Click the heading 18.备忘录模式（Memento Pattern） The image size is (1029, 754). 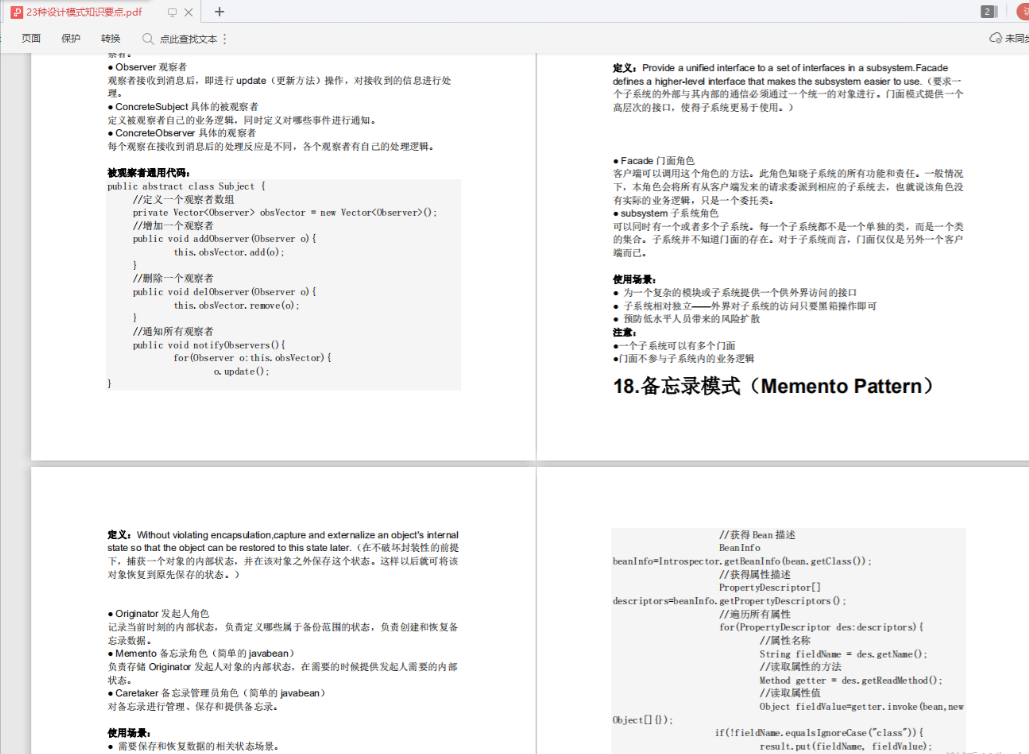click(x=773, y=386)
